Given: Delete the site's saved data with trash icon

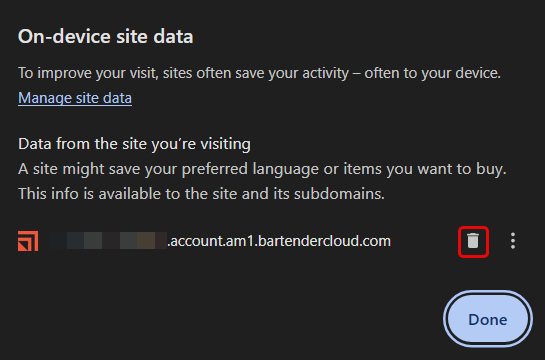Looking at the screenshot, I should click(x=473, y=241).
